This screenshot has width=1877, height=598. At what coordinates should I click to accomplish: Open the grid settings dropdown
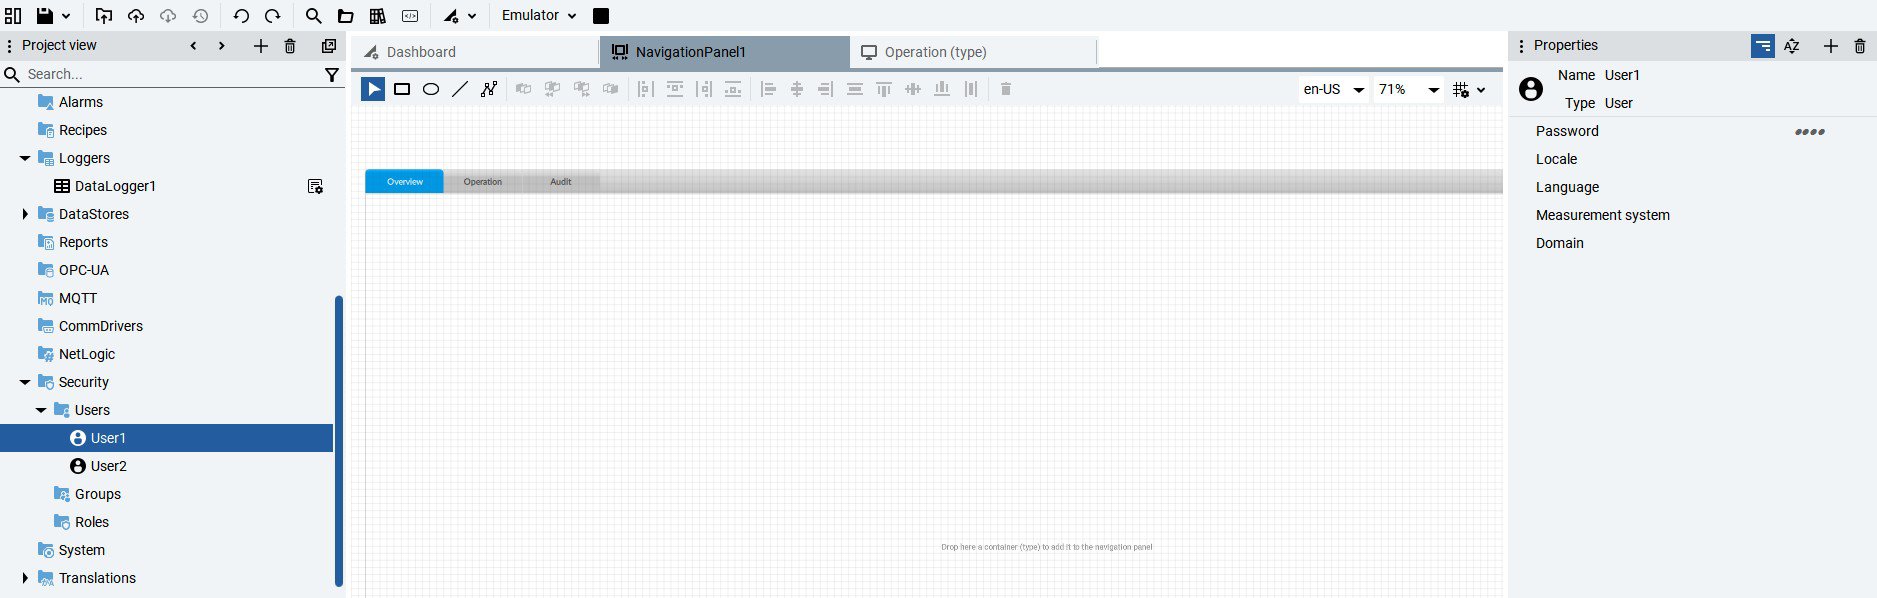click(x=1469, y=89)
